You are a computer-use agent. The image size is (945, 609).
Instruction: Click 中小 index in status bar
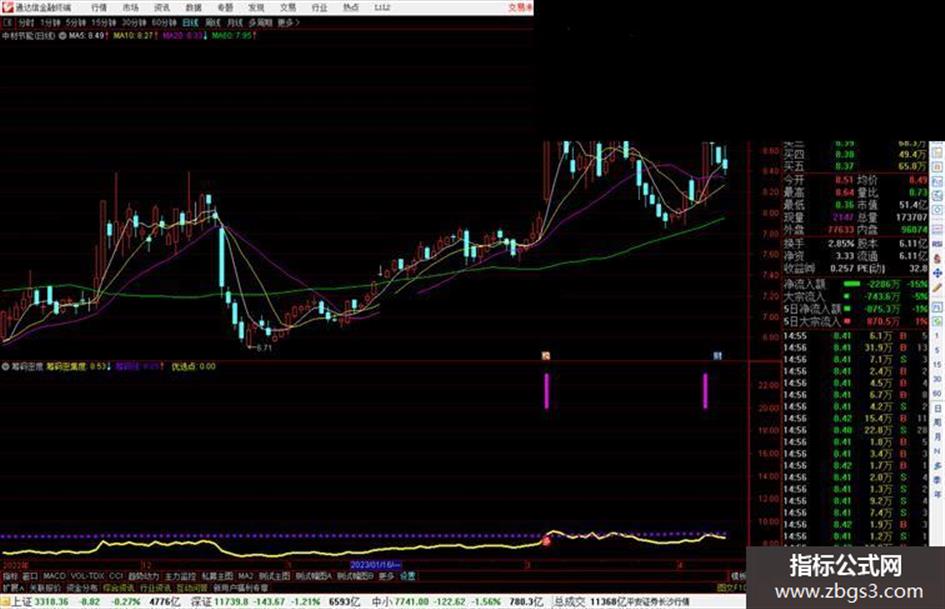coord(382,602)
